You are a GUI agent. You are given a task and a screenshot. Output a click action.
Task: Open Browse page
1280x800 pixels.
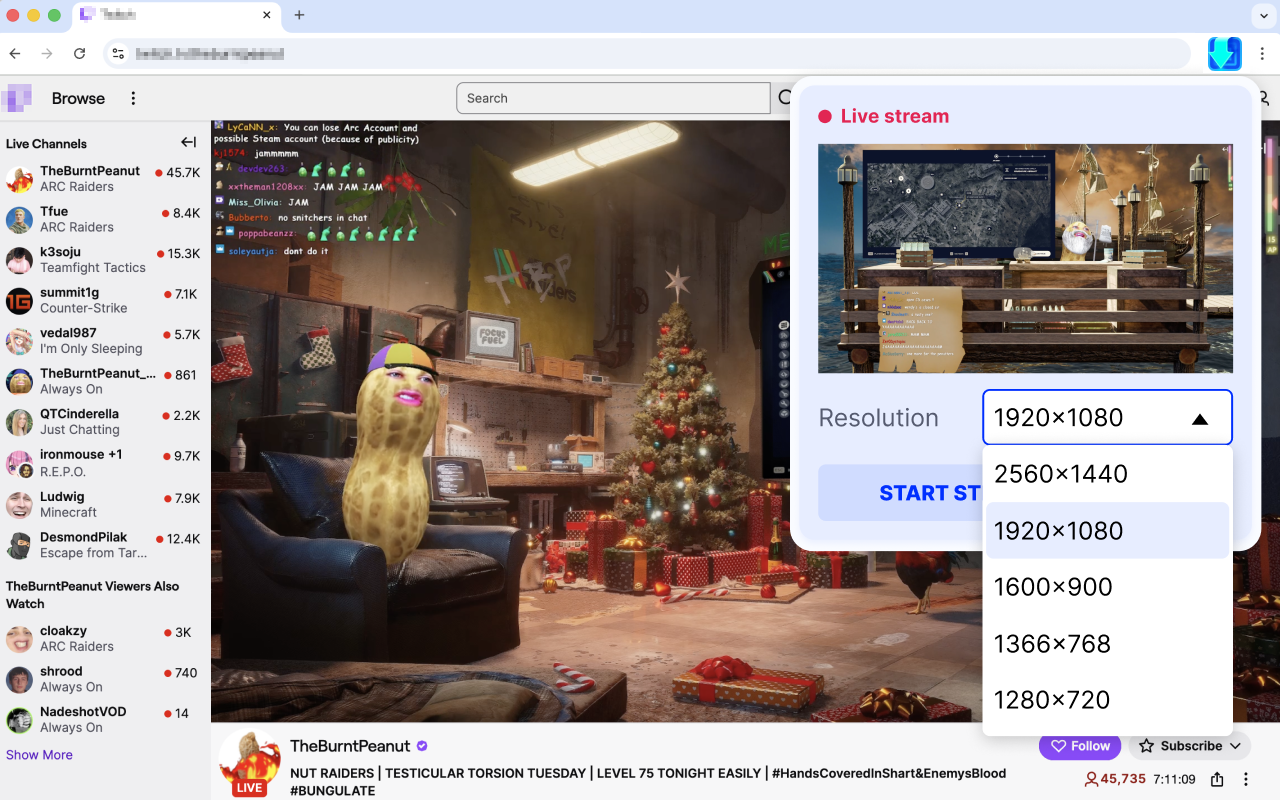78,98
